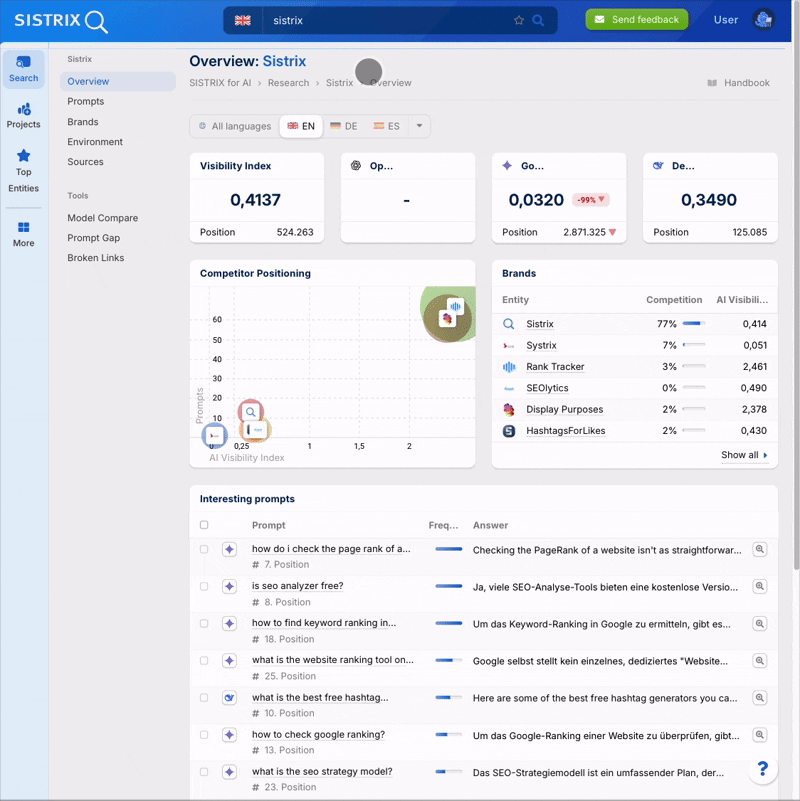Check the box for 'is seo analyzer free?'
Image resolution: width=800 pixels, height=801 pixels.
(x=204, y=587)
